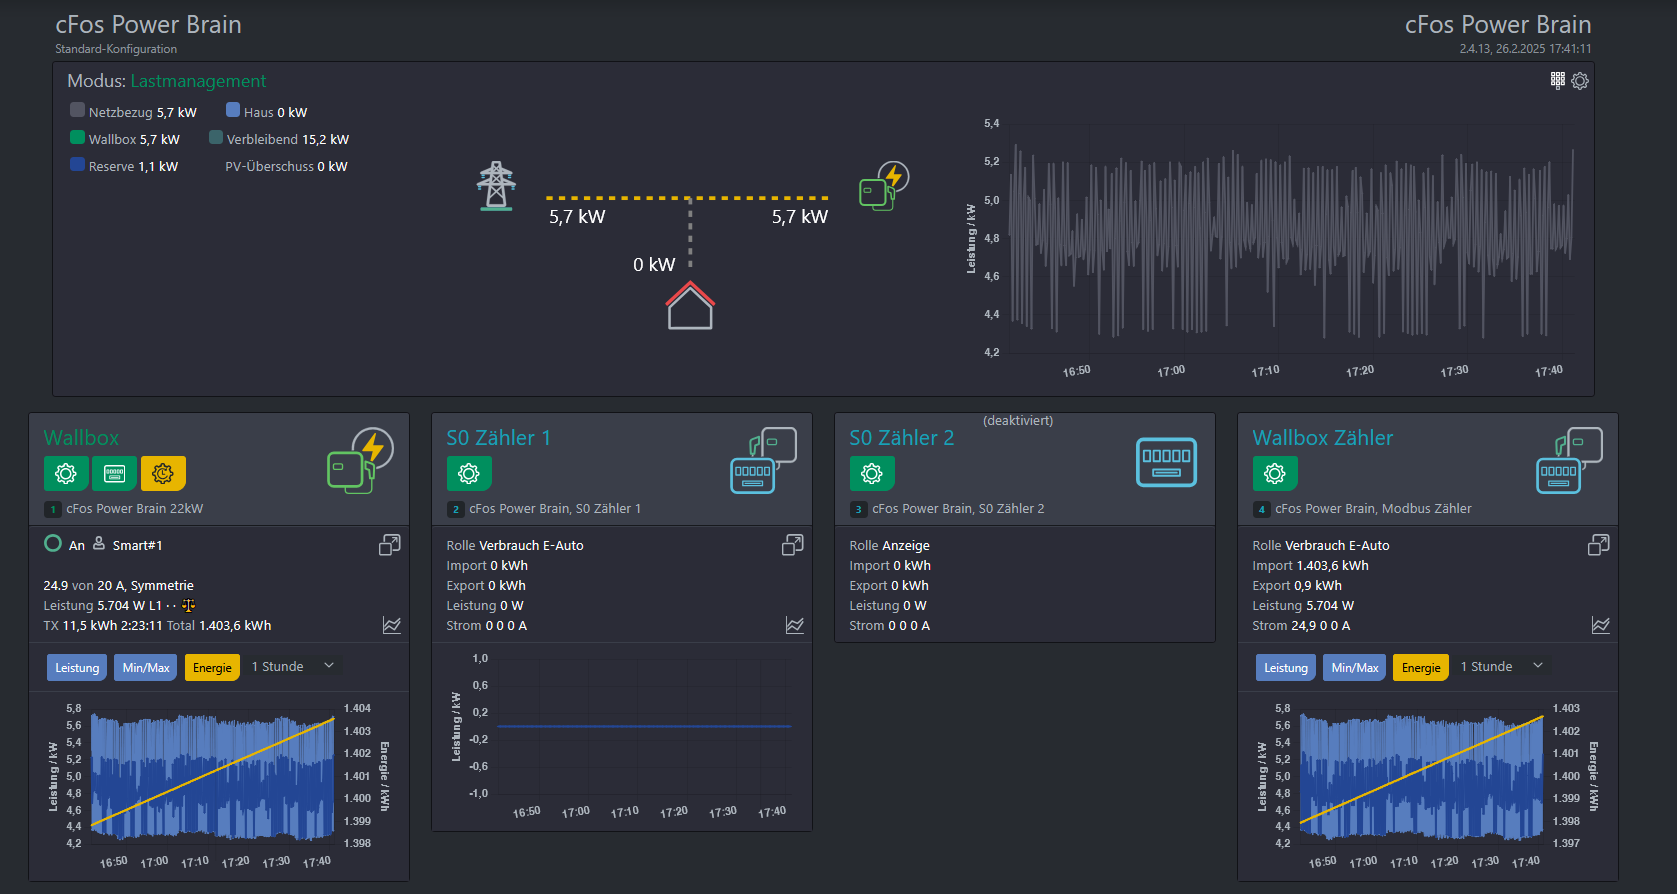This screenshot has height=894, width=1677.
Task: Click the meter icon in S0 Zähler 1 tile
Action: (x=764, y=461)
